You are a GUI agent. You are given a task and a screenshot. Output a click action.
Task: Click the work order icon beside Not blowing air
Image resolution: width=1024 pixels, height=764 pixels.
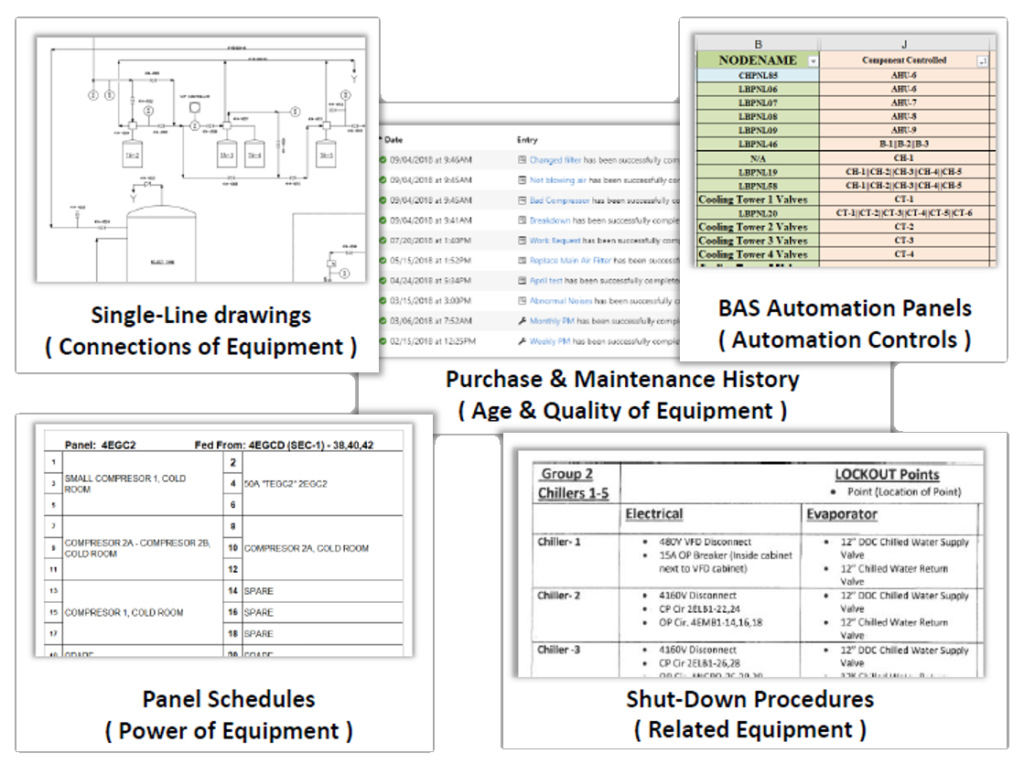click(522, 180)
